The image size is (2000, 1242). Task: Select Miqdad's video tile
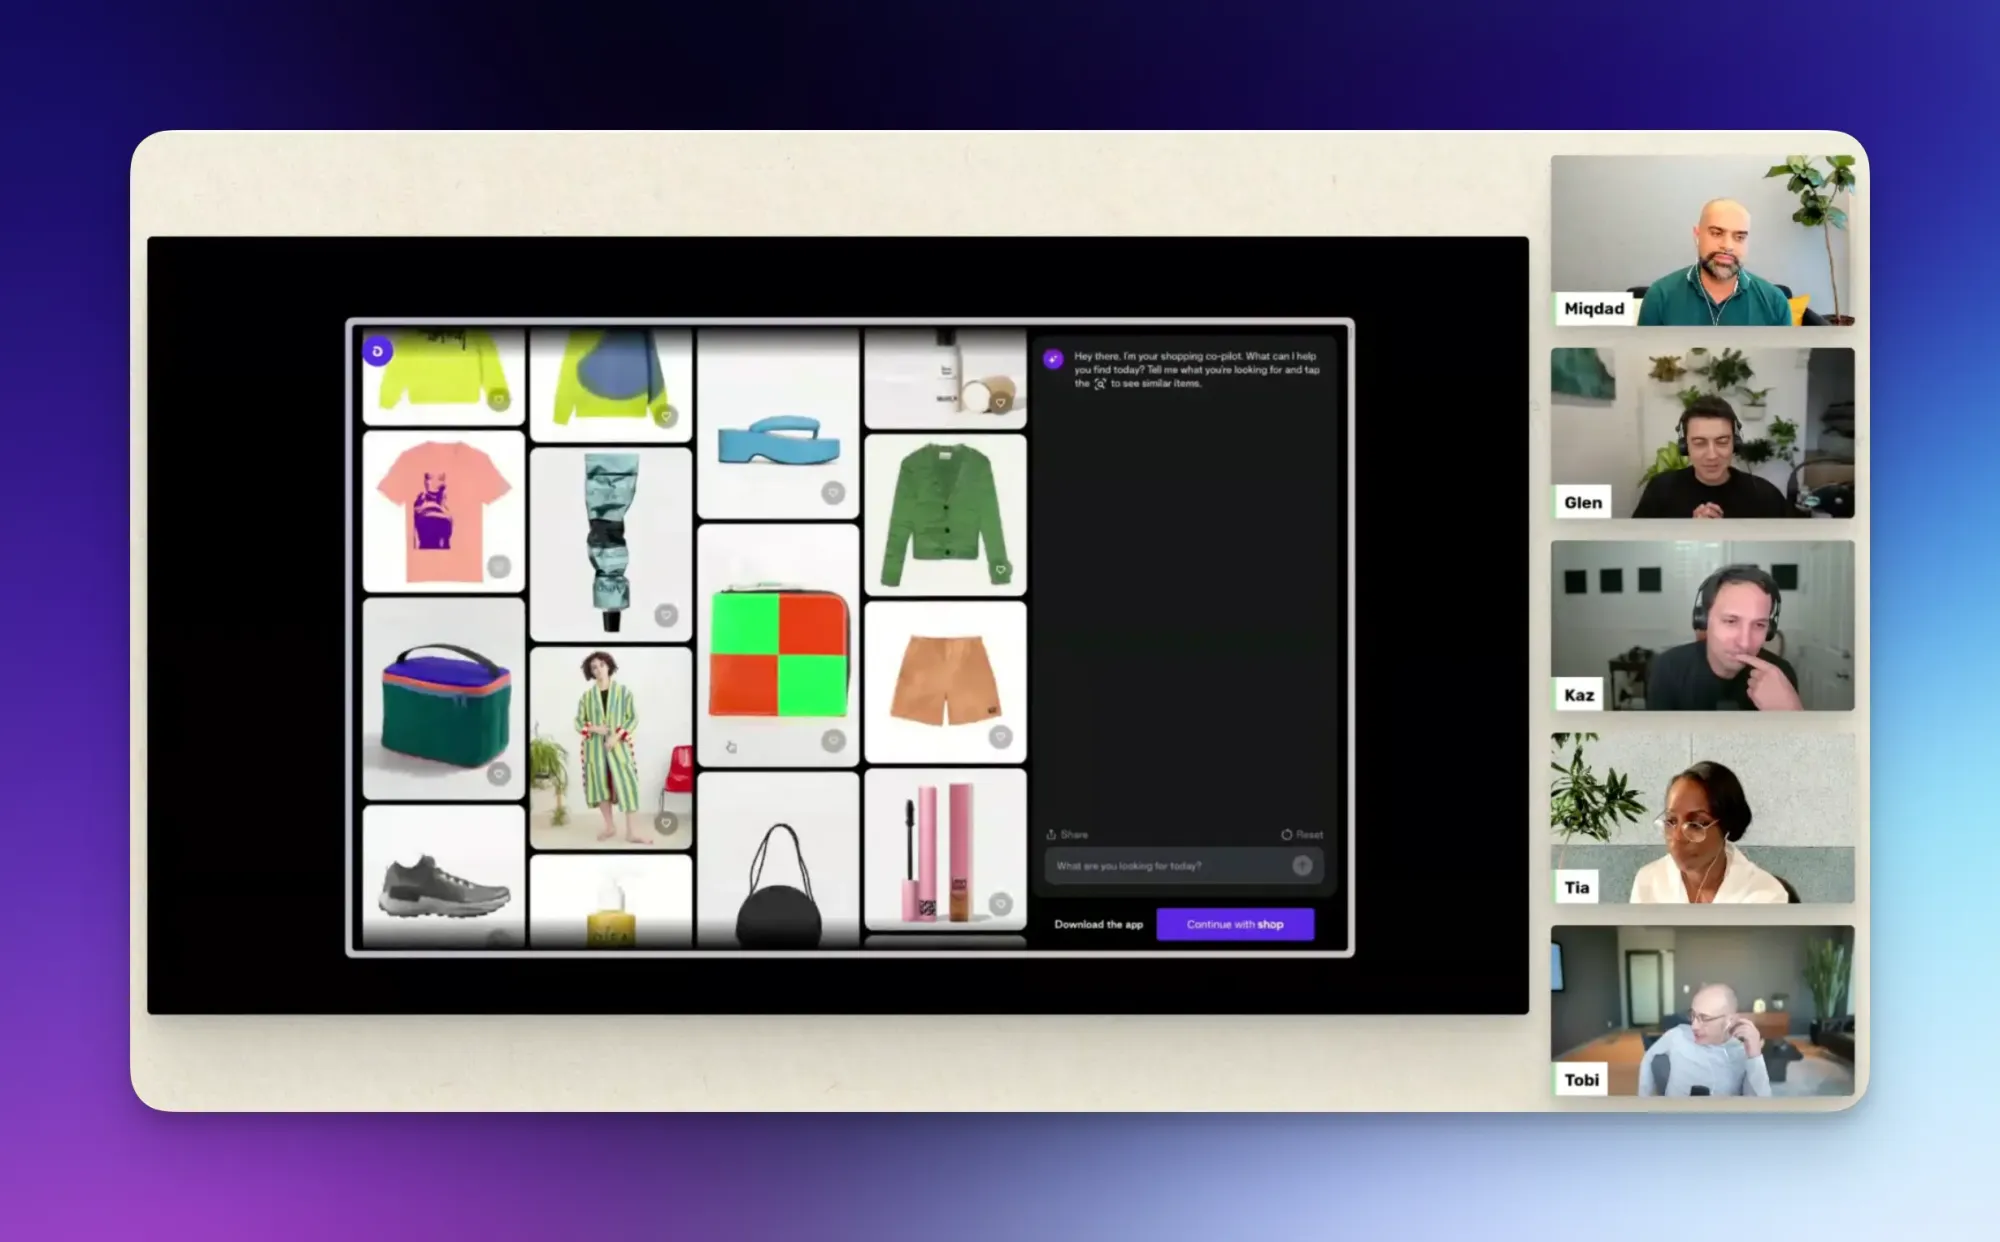click(x=1702, y=240)
